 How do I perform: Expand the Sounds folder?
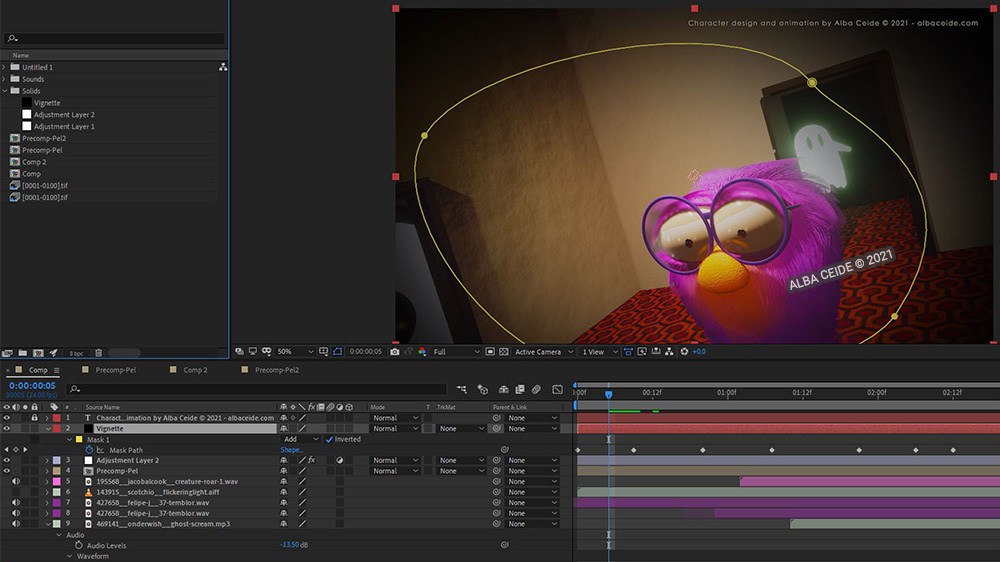point(5,79)
